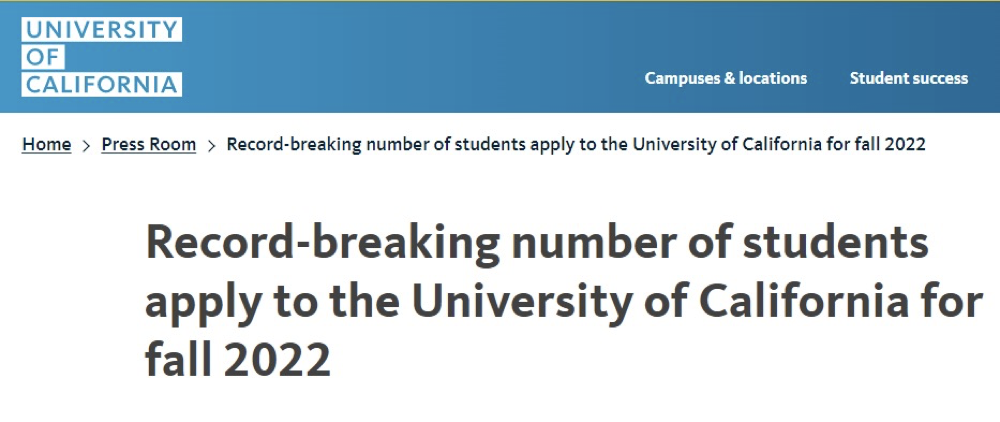The width and height of the screenshot is (1000, 422).
Task: Click the University of California logo
Action: click(x=101, y=57)
